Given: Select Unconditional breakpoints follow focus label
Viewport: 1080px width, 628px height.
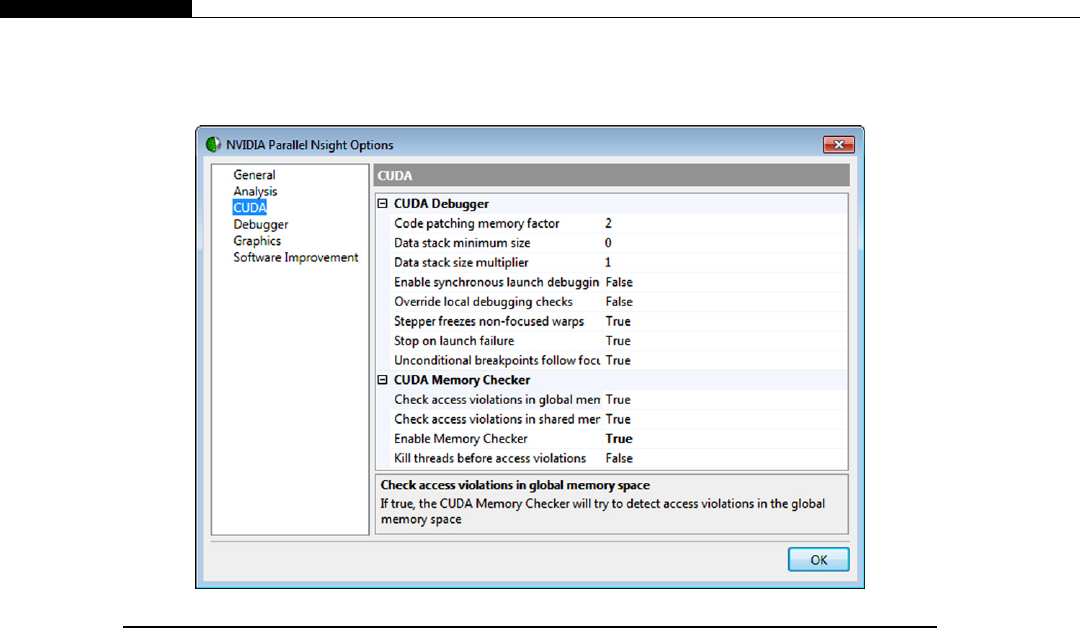Looking at the screenshot, I should [496, 360].
